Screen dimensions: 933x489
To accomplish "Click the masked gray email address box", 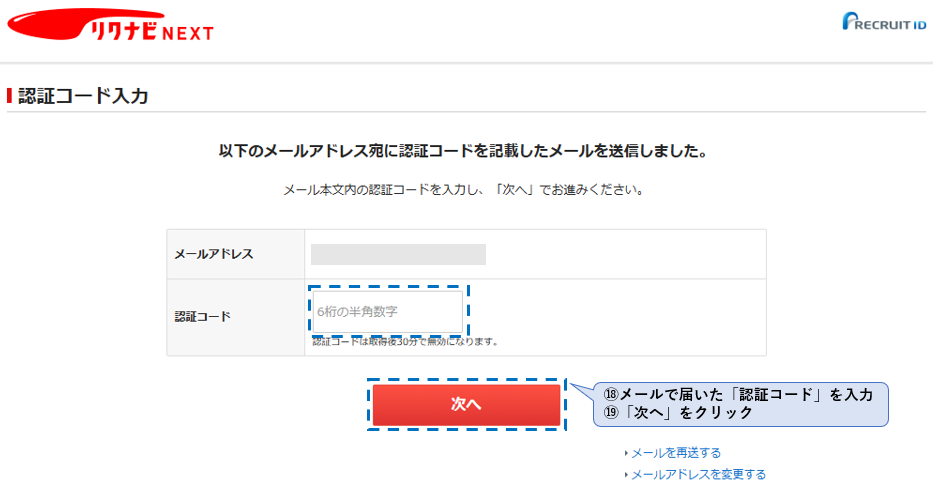I will 398,254.
